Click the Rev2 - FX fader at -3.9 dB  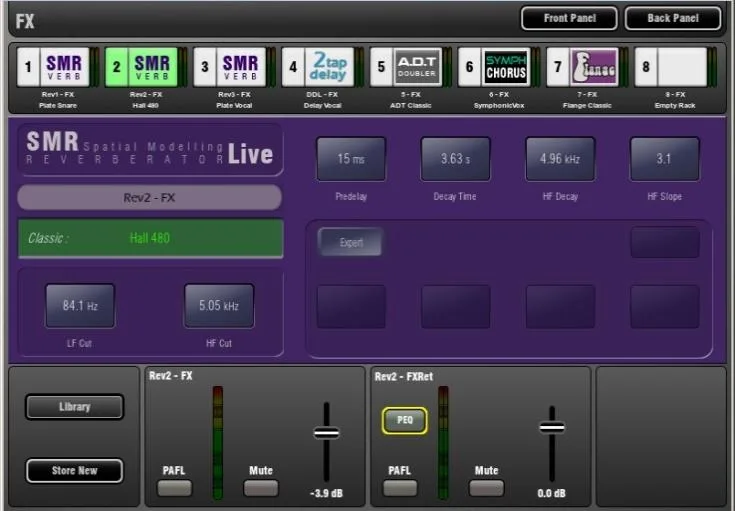point(326,432)
